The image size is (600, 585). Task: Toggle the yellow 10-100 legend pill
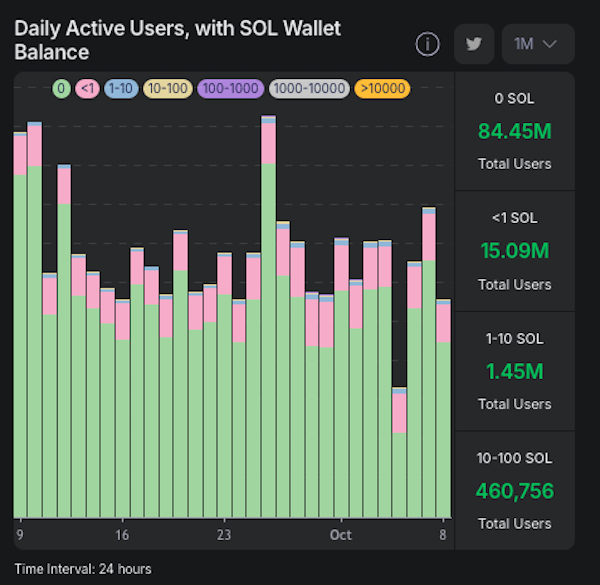pyautogui.click(x=168, y=89)
